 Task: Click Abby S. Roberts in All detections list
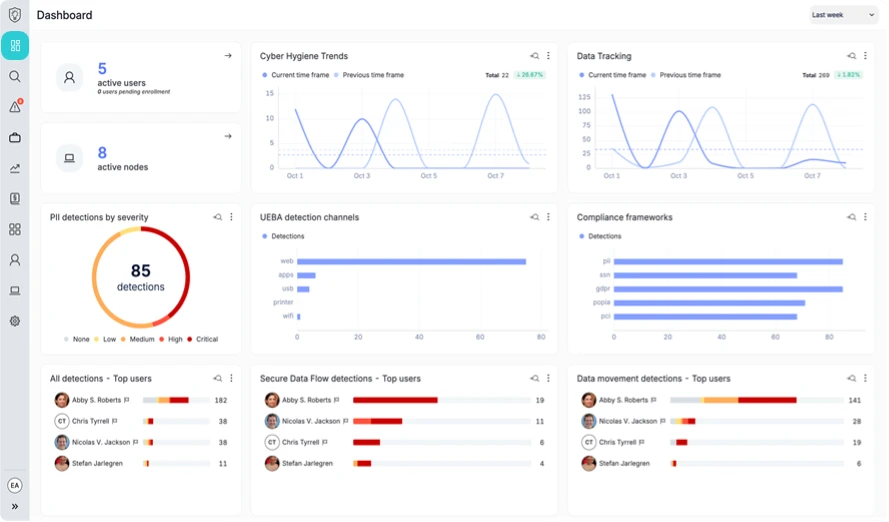[95, 400]
